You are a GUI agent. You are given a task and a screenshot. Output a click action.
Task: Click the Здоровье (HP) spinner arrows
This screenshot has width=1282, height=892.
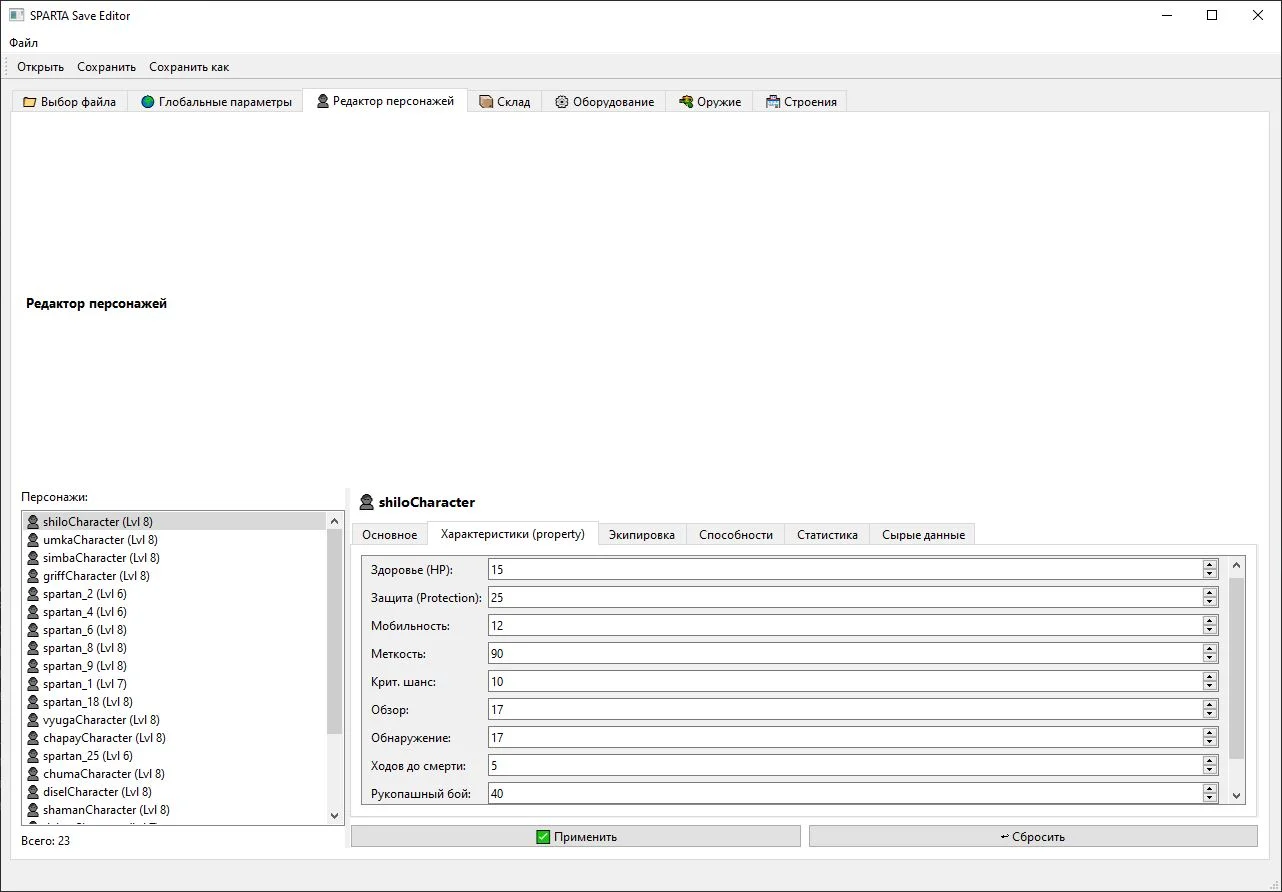point(1210,569)
